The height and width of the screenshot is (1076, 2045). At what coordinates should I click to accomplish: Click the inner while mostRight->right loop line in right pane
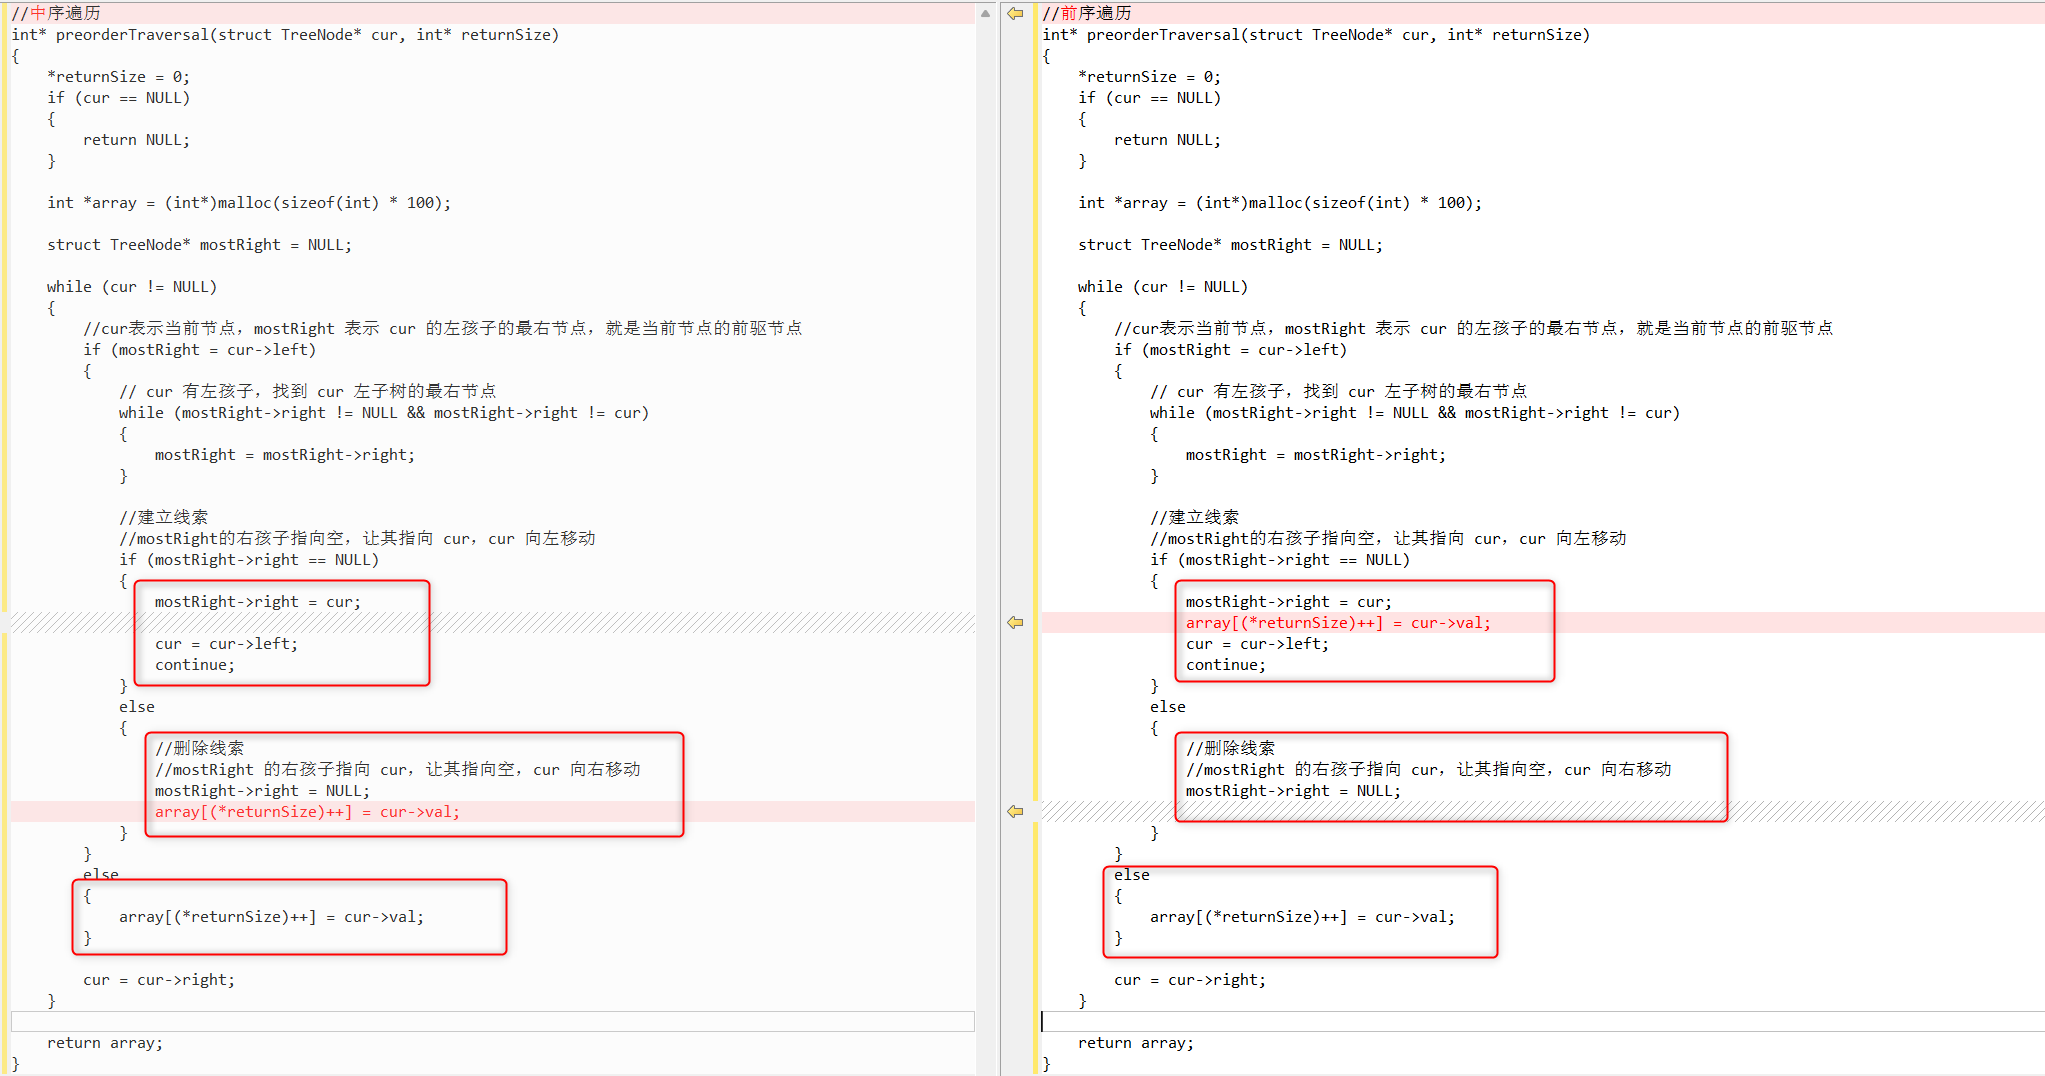pos(1415,413)
